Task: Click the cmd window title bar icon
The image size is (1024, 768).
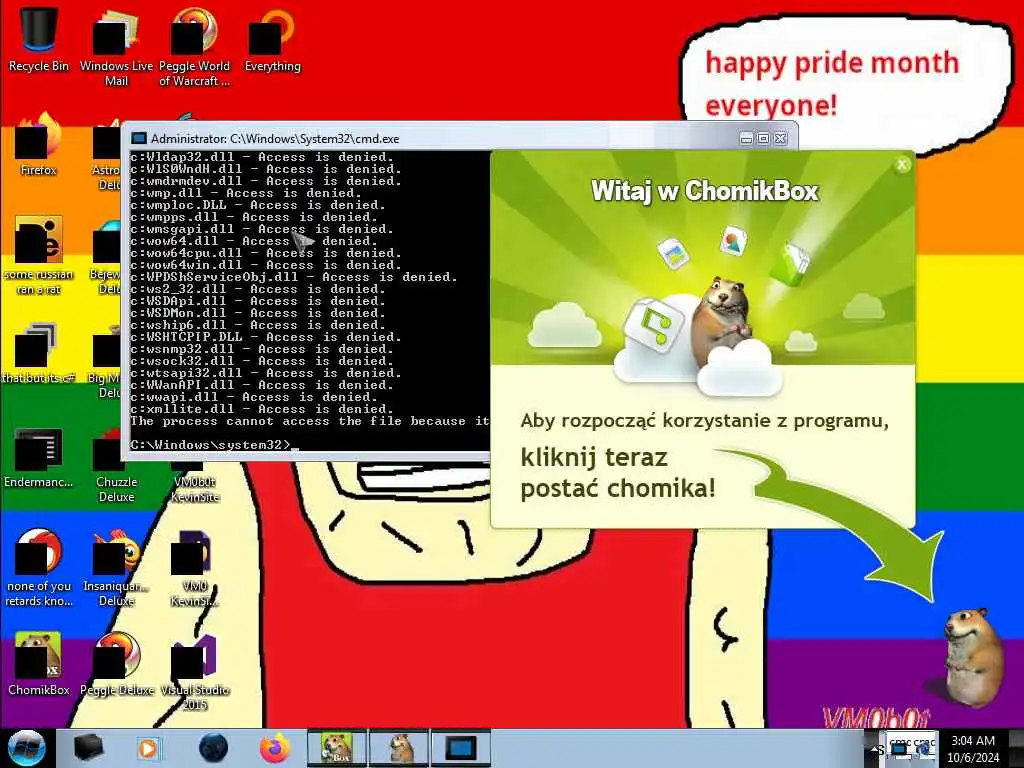Action: click(138, 138)
